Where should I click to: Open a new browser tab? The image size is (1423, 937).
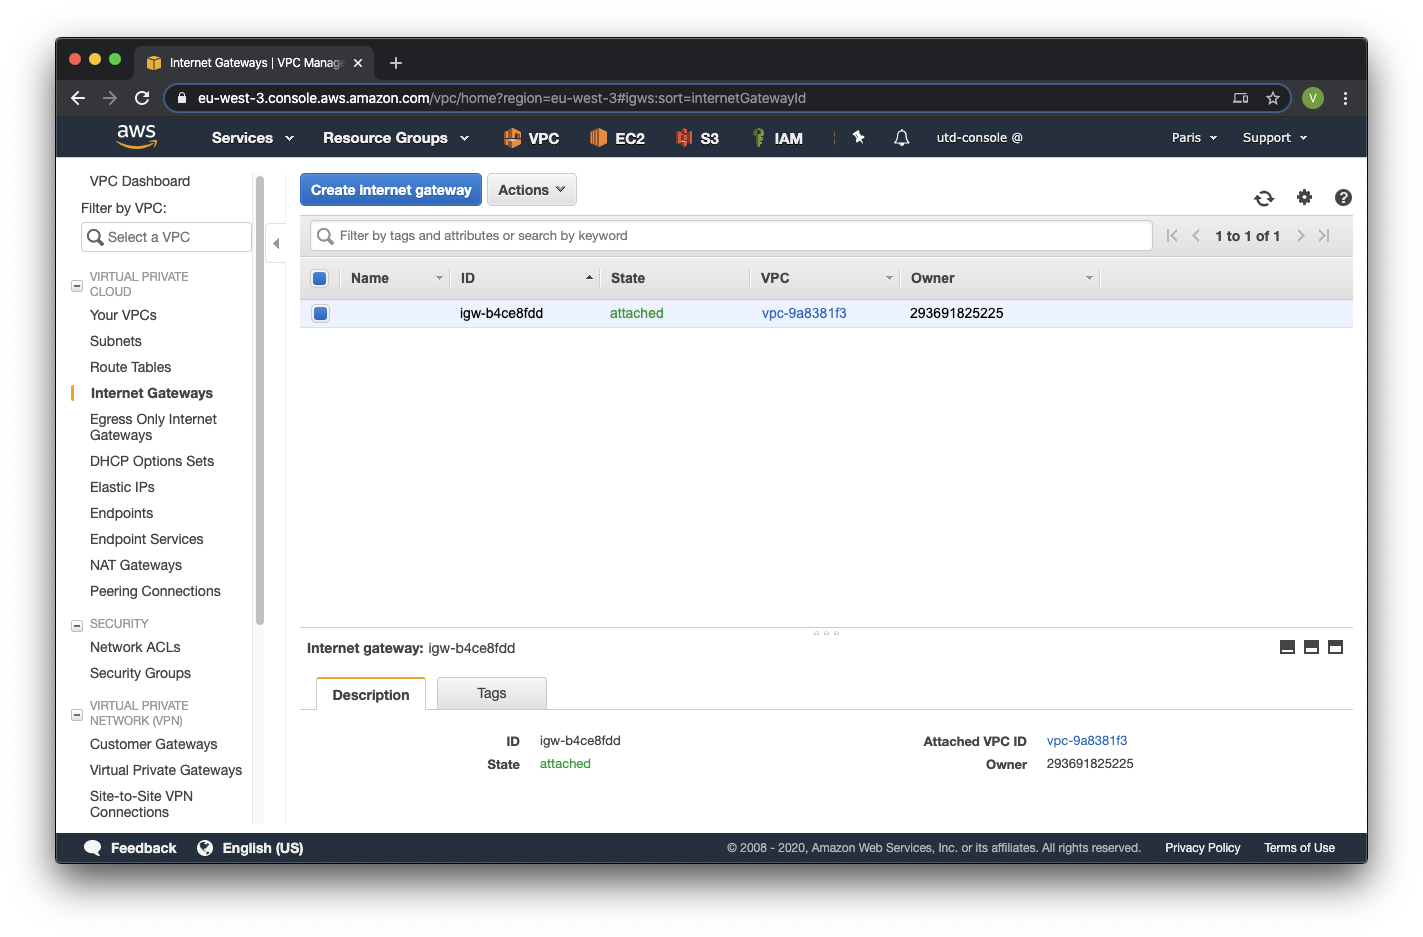[x=396, y=63]
